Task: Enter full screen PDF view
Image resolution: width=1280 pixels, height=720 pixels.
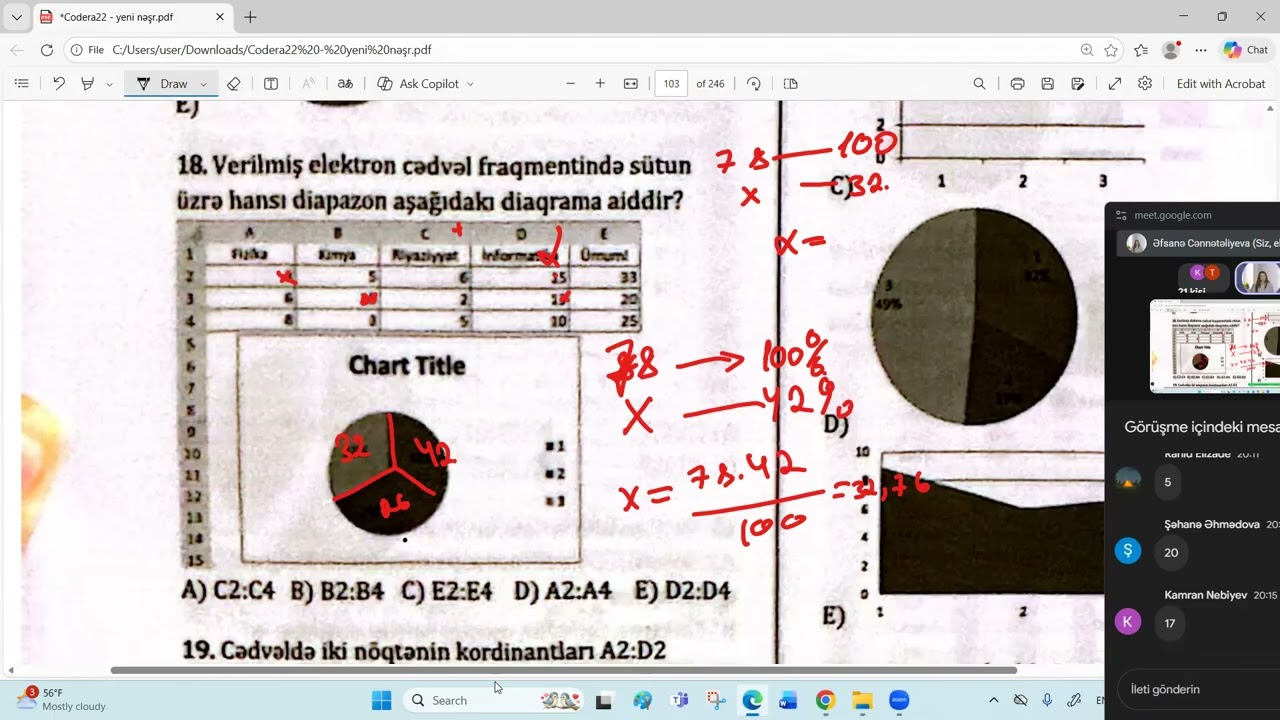Action: click(1115, 84)
